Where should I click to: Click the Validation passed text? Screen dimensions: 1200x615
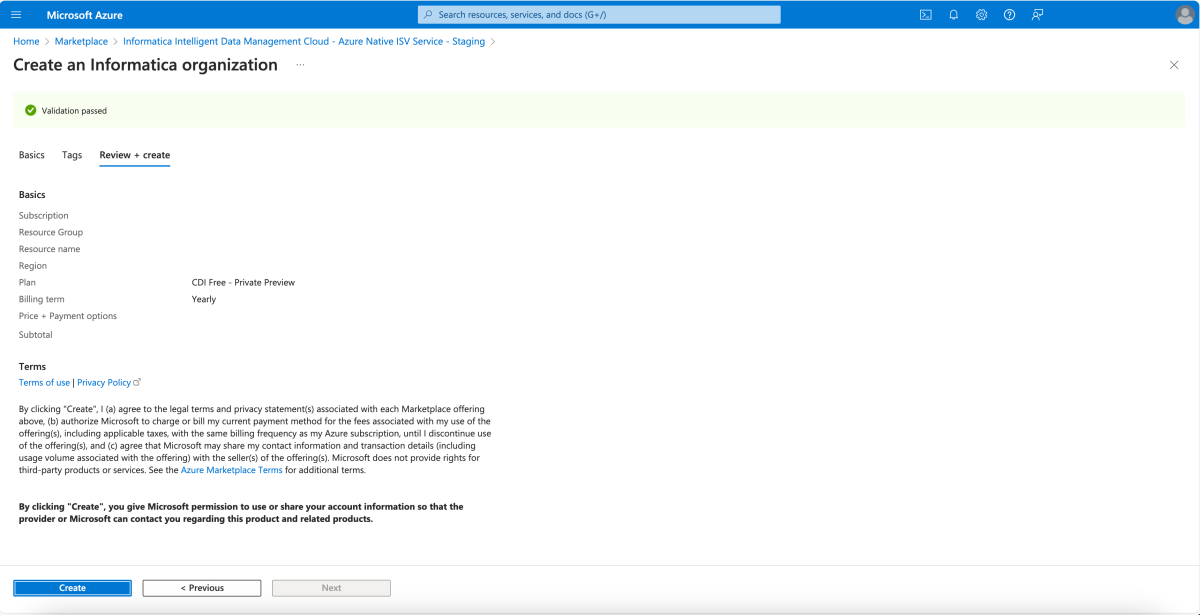tap(74, 111)
